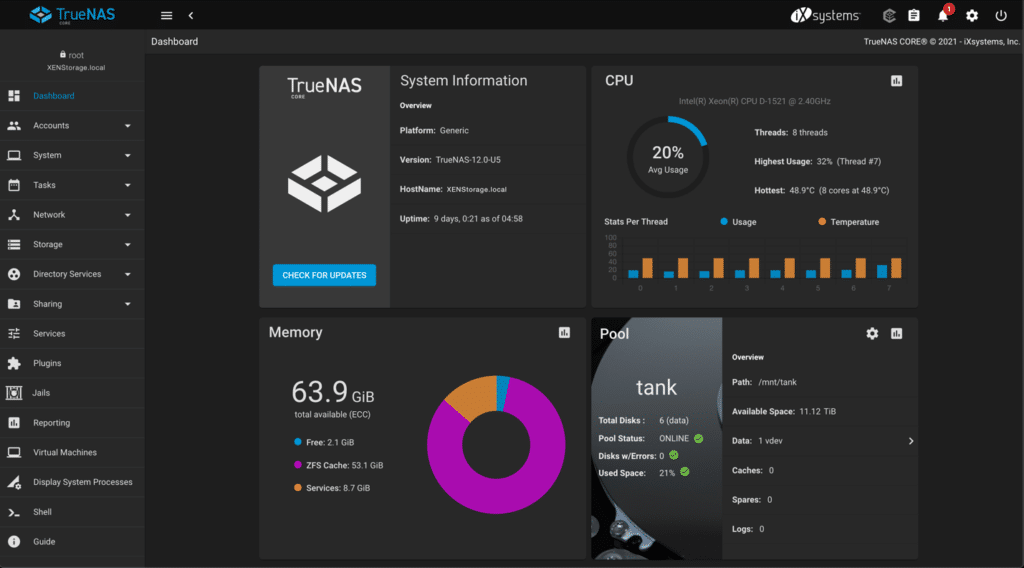Open the notifications bell alerts

click(x=942, y=15)
